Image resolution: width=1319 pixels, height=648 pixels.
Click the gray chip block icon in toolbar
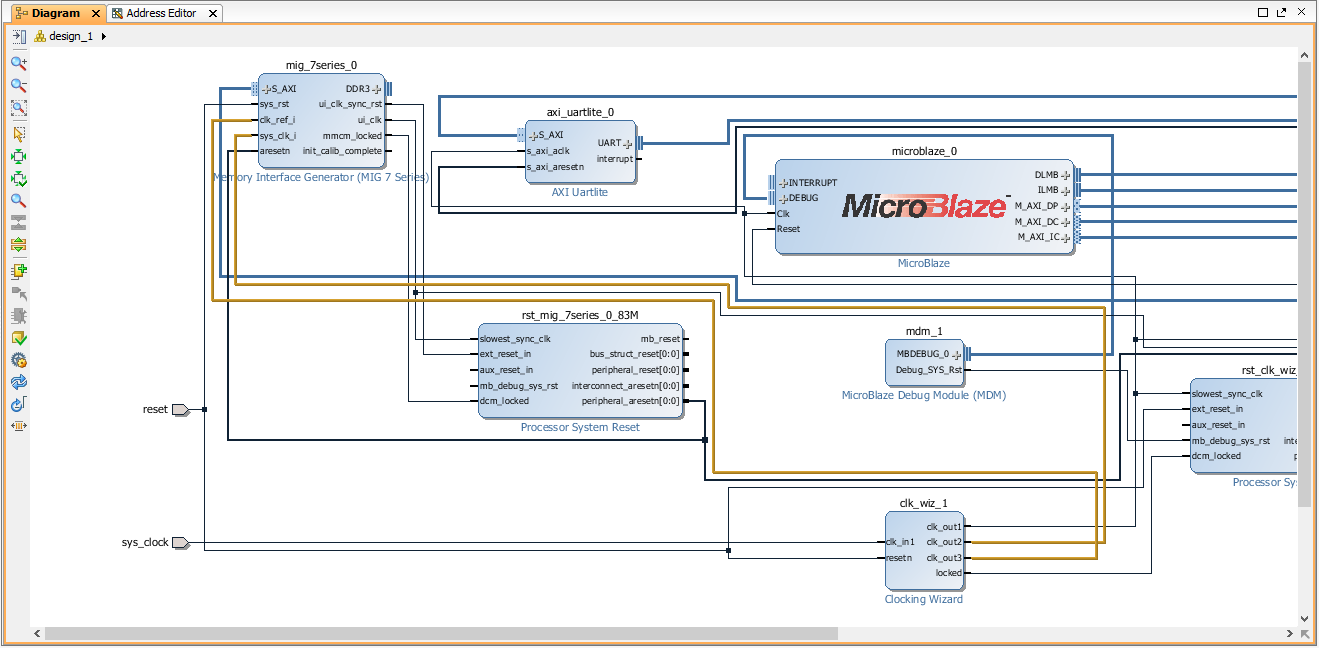tap(18, 316)
